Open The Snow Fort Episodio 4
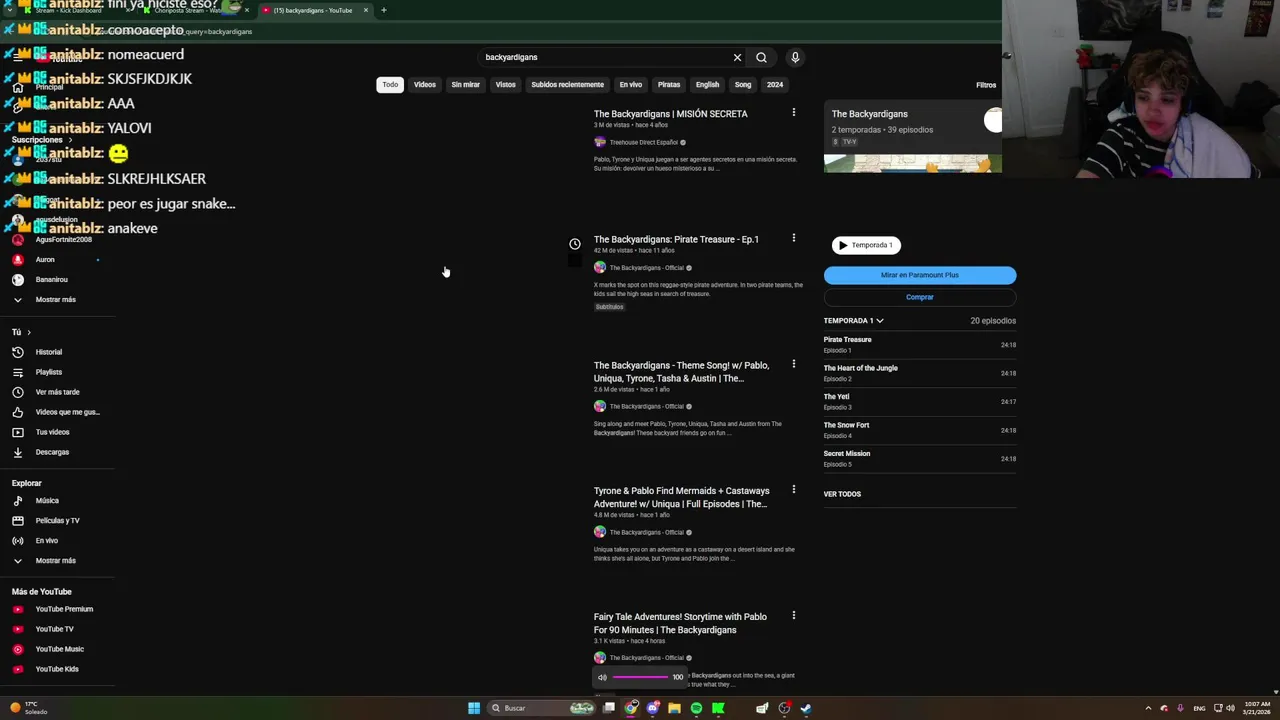Image resolution: width=1280 pixels, height=720 pixels. coord(920,430)
